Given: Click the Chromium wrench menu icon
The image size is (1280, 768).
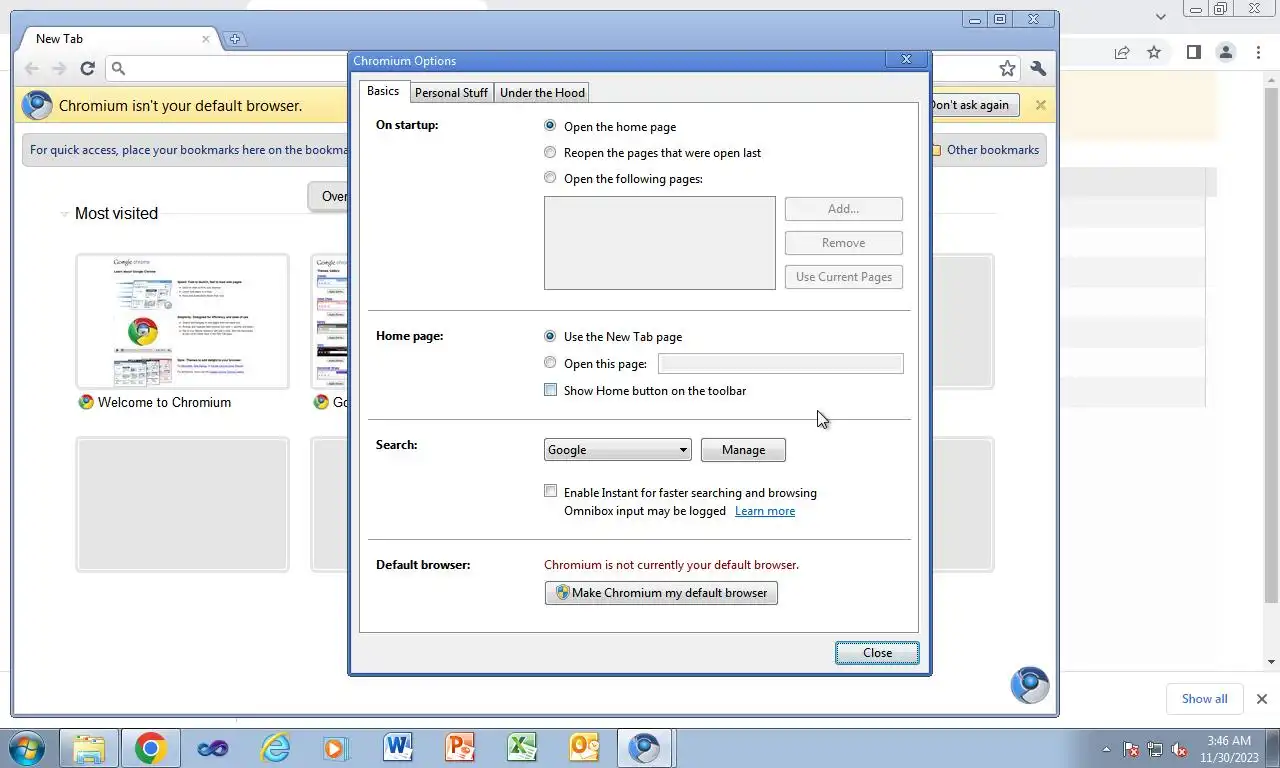Looking at the screenshot, I should (1038, 69).
